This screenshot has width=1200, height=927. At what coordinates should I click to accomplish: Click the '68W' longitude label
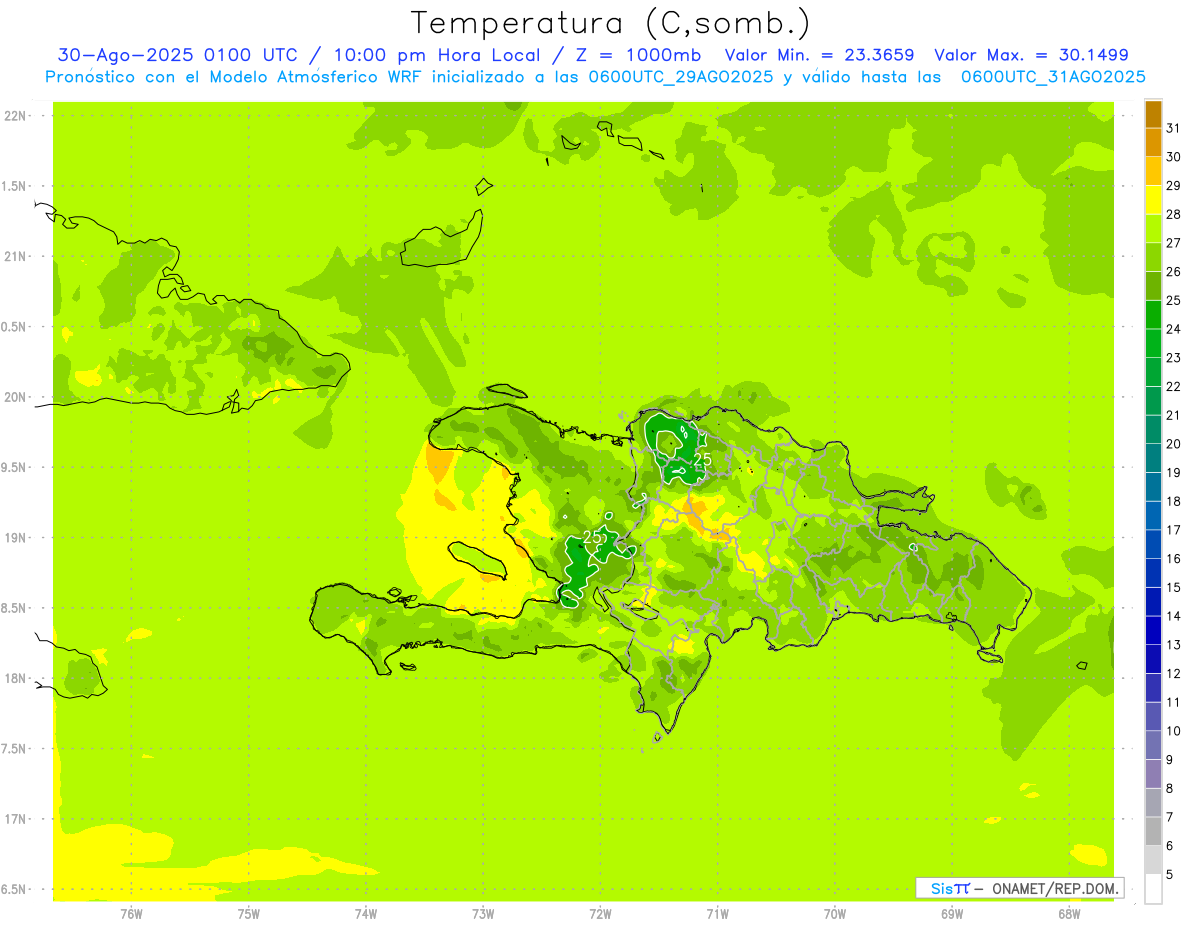(1069, 914)
